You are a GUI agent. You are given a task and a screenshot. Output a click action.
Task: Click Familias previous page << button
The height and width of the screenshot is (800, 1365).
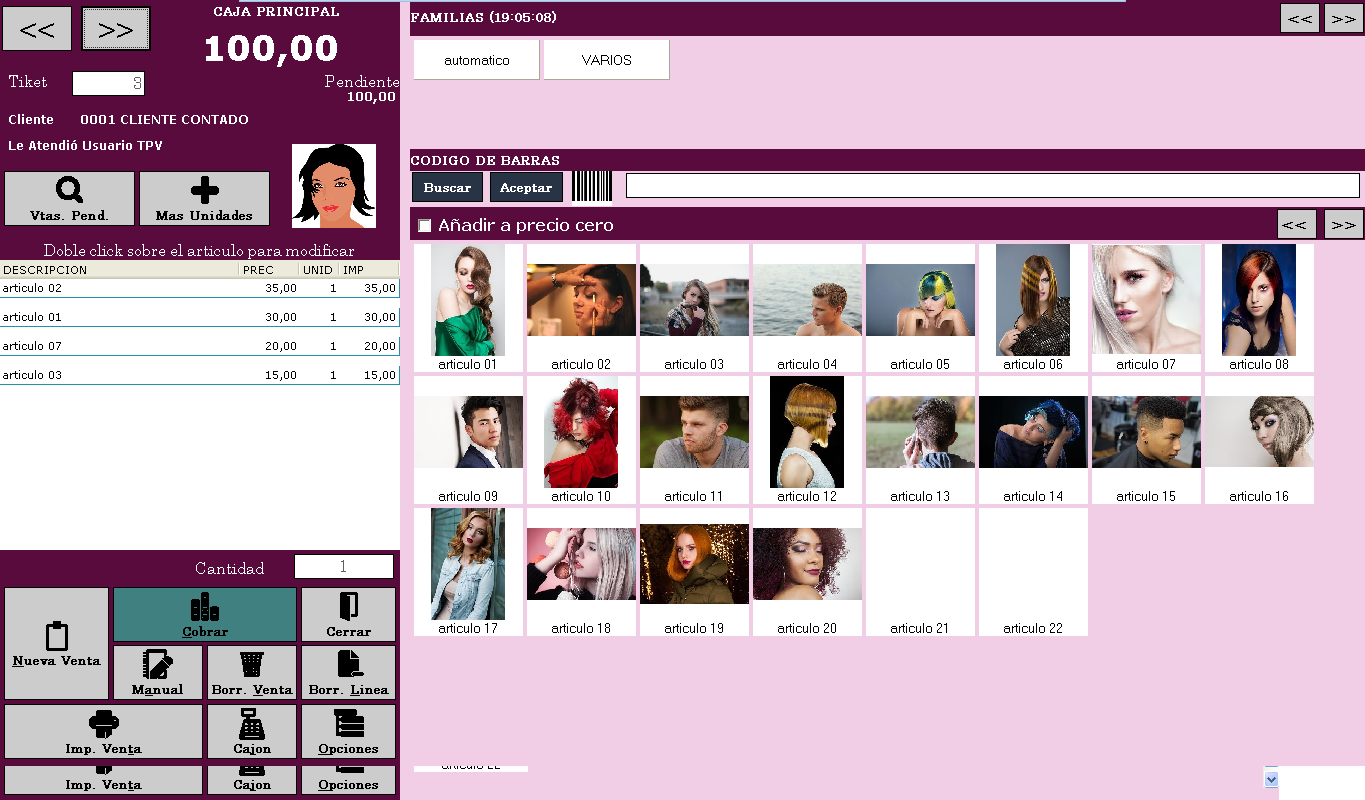tap(1300, 18)
